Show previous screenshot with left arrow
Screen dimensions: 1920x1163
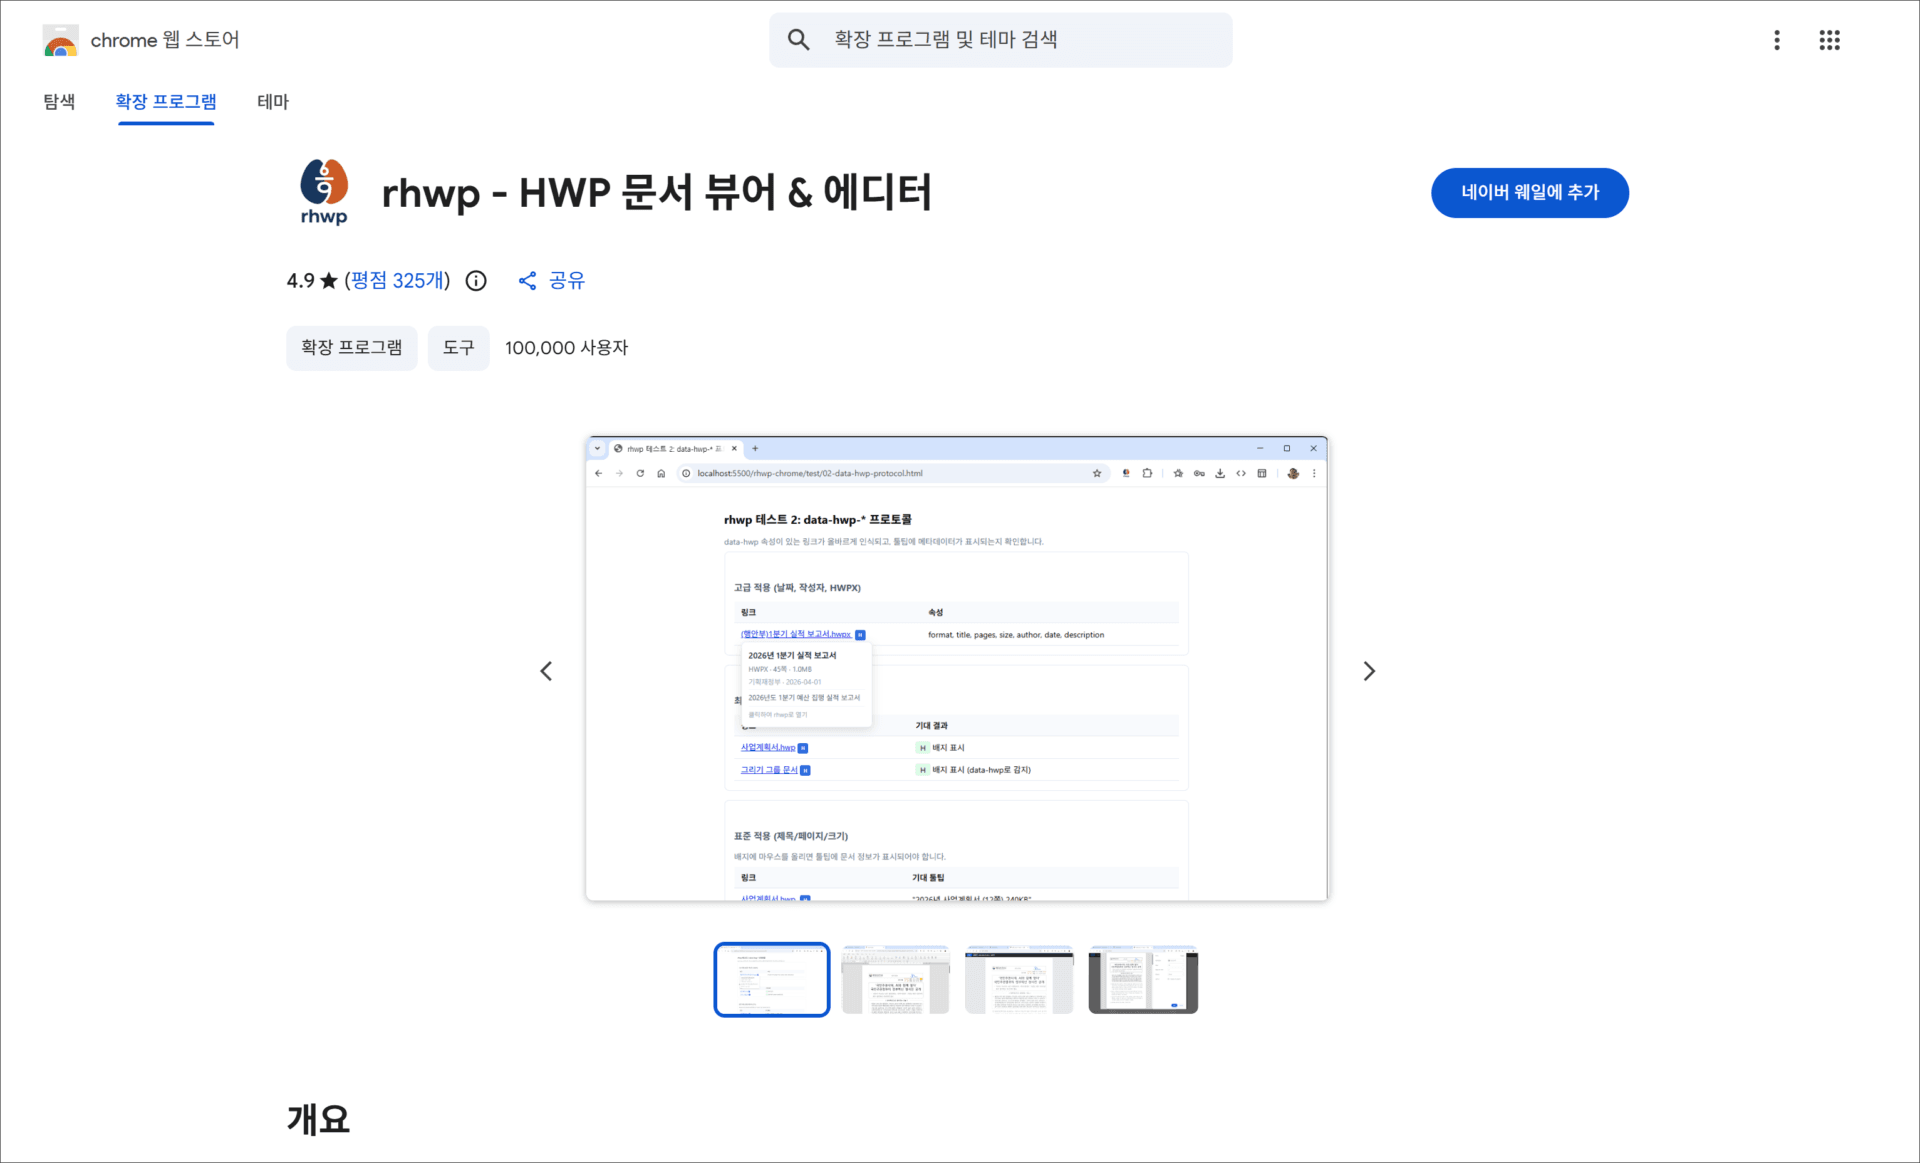tap(546, 671)
